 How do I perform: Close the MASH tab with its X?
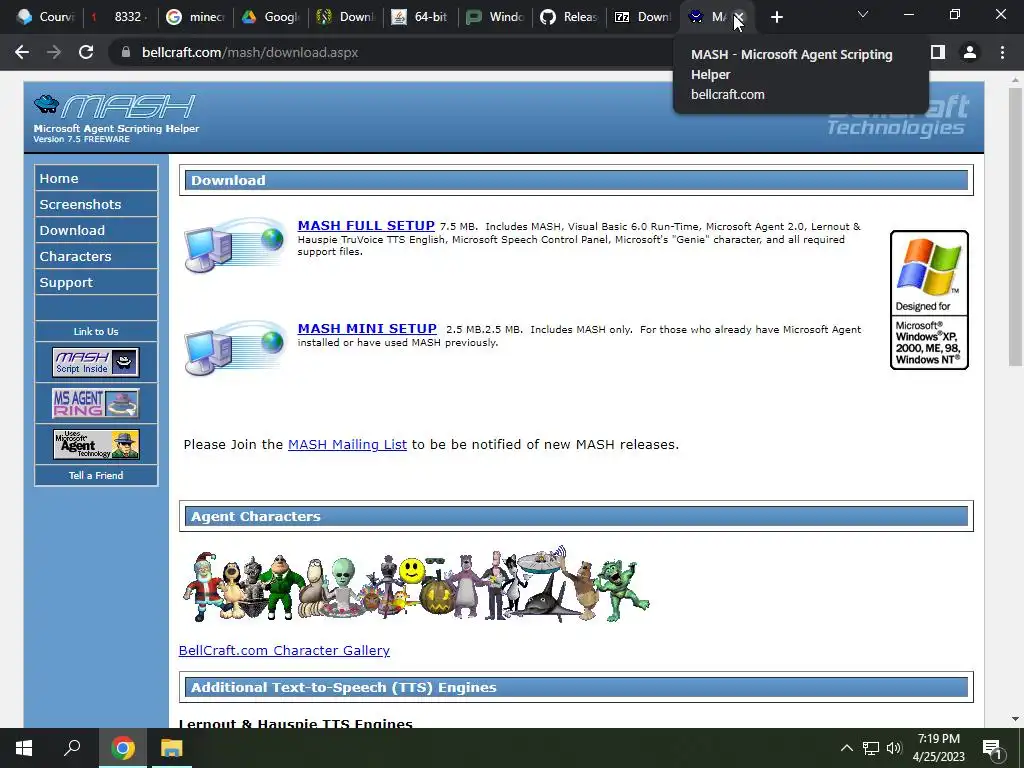click(739, 17)
